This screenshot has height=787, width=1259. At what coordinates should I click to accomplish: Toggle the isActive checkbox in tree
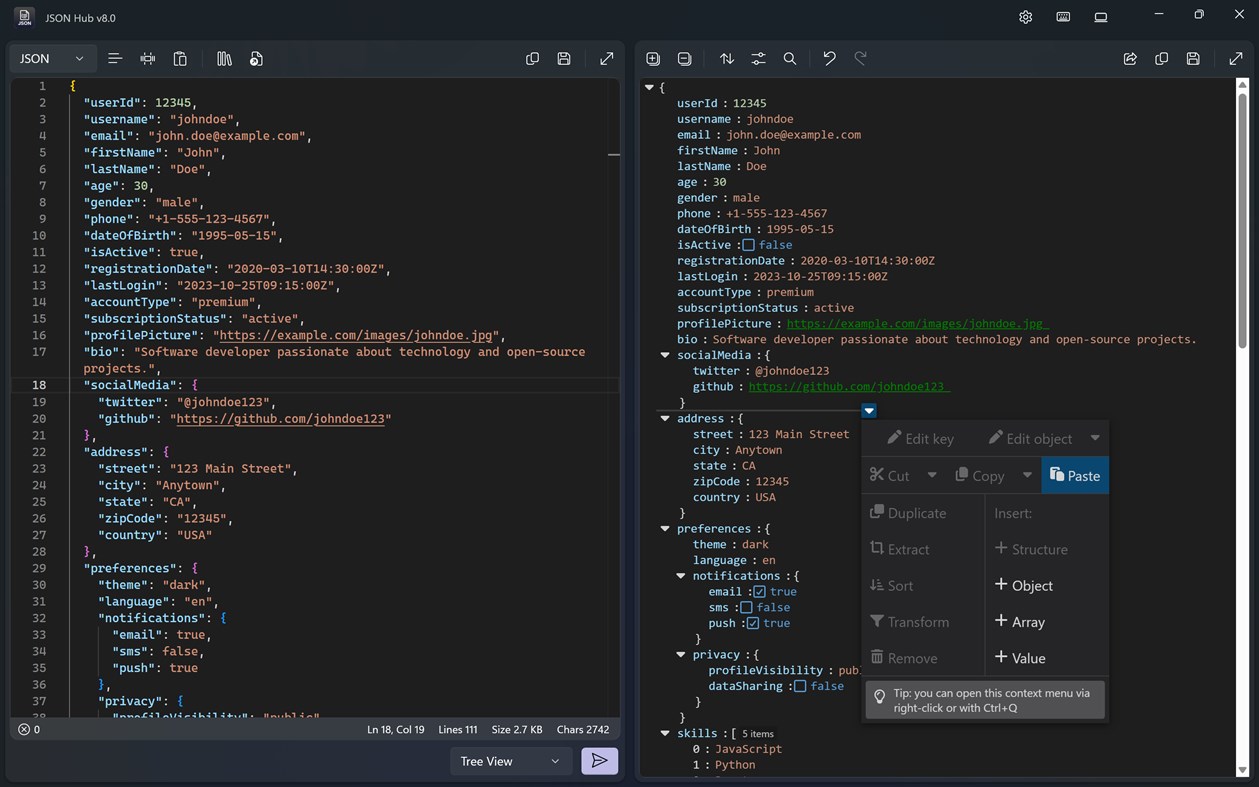[748, 245]
